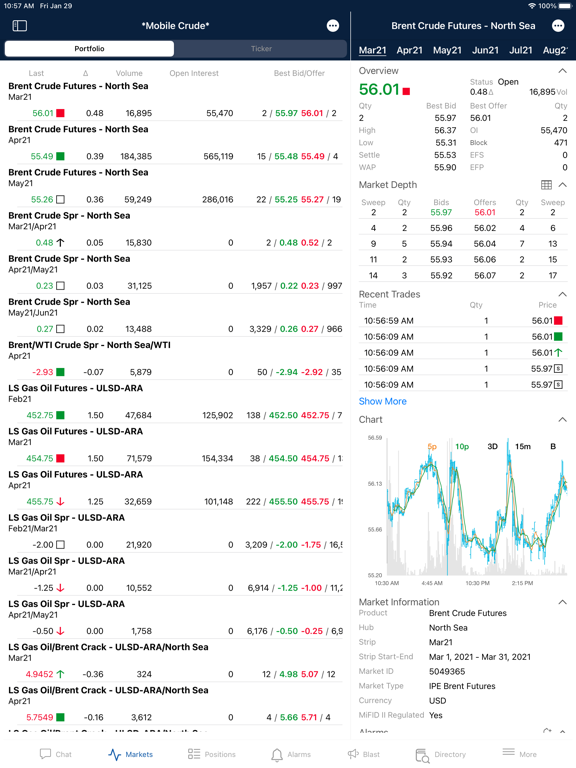576x768 pixels.
Task: Toggle the 5p chart overlay
Action: (432, 446)
